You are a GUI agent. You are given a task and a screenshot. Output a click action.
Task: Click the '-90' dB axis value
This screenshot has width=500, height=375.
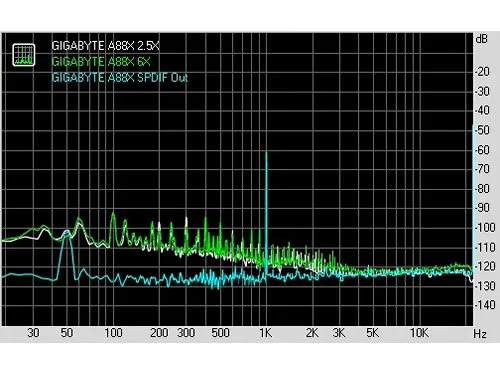point(482,208)
